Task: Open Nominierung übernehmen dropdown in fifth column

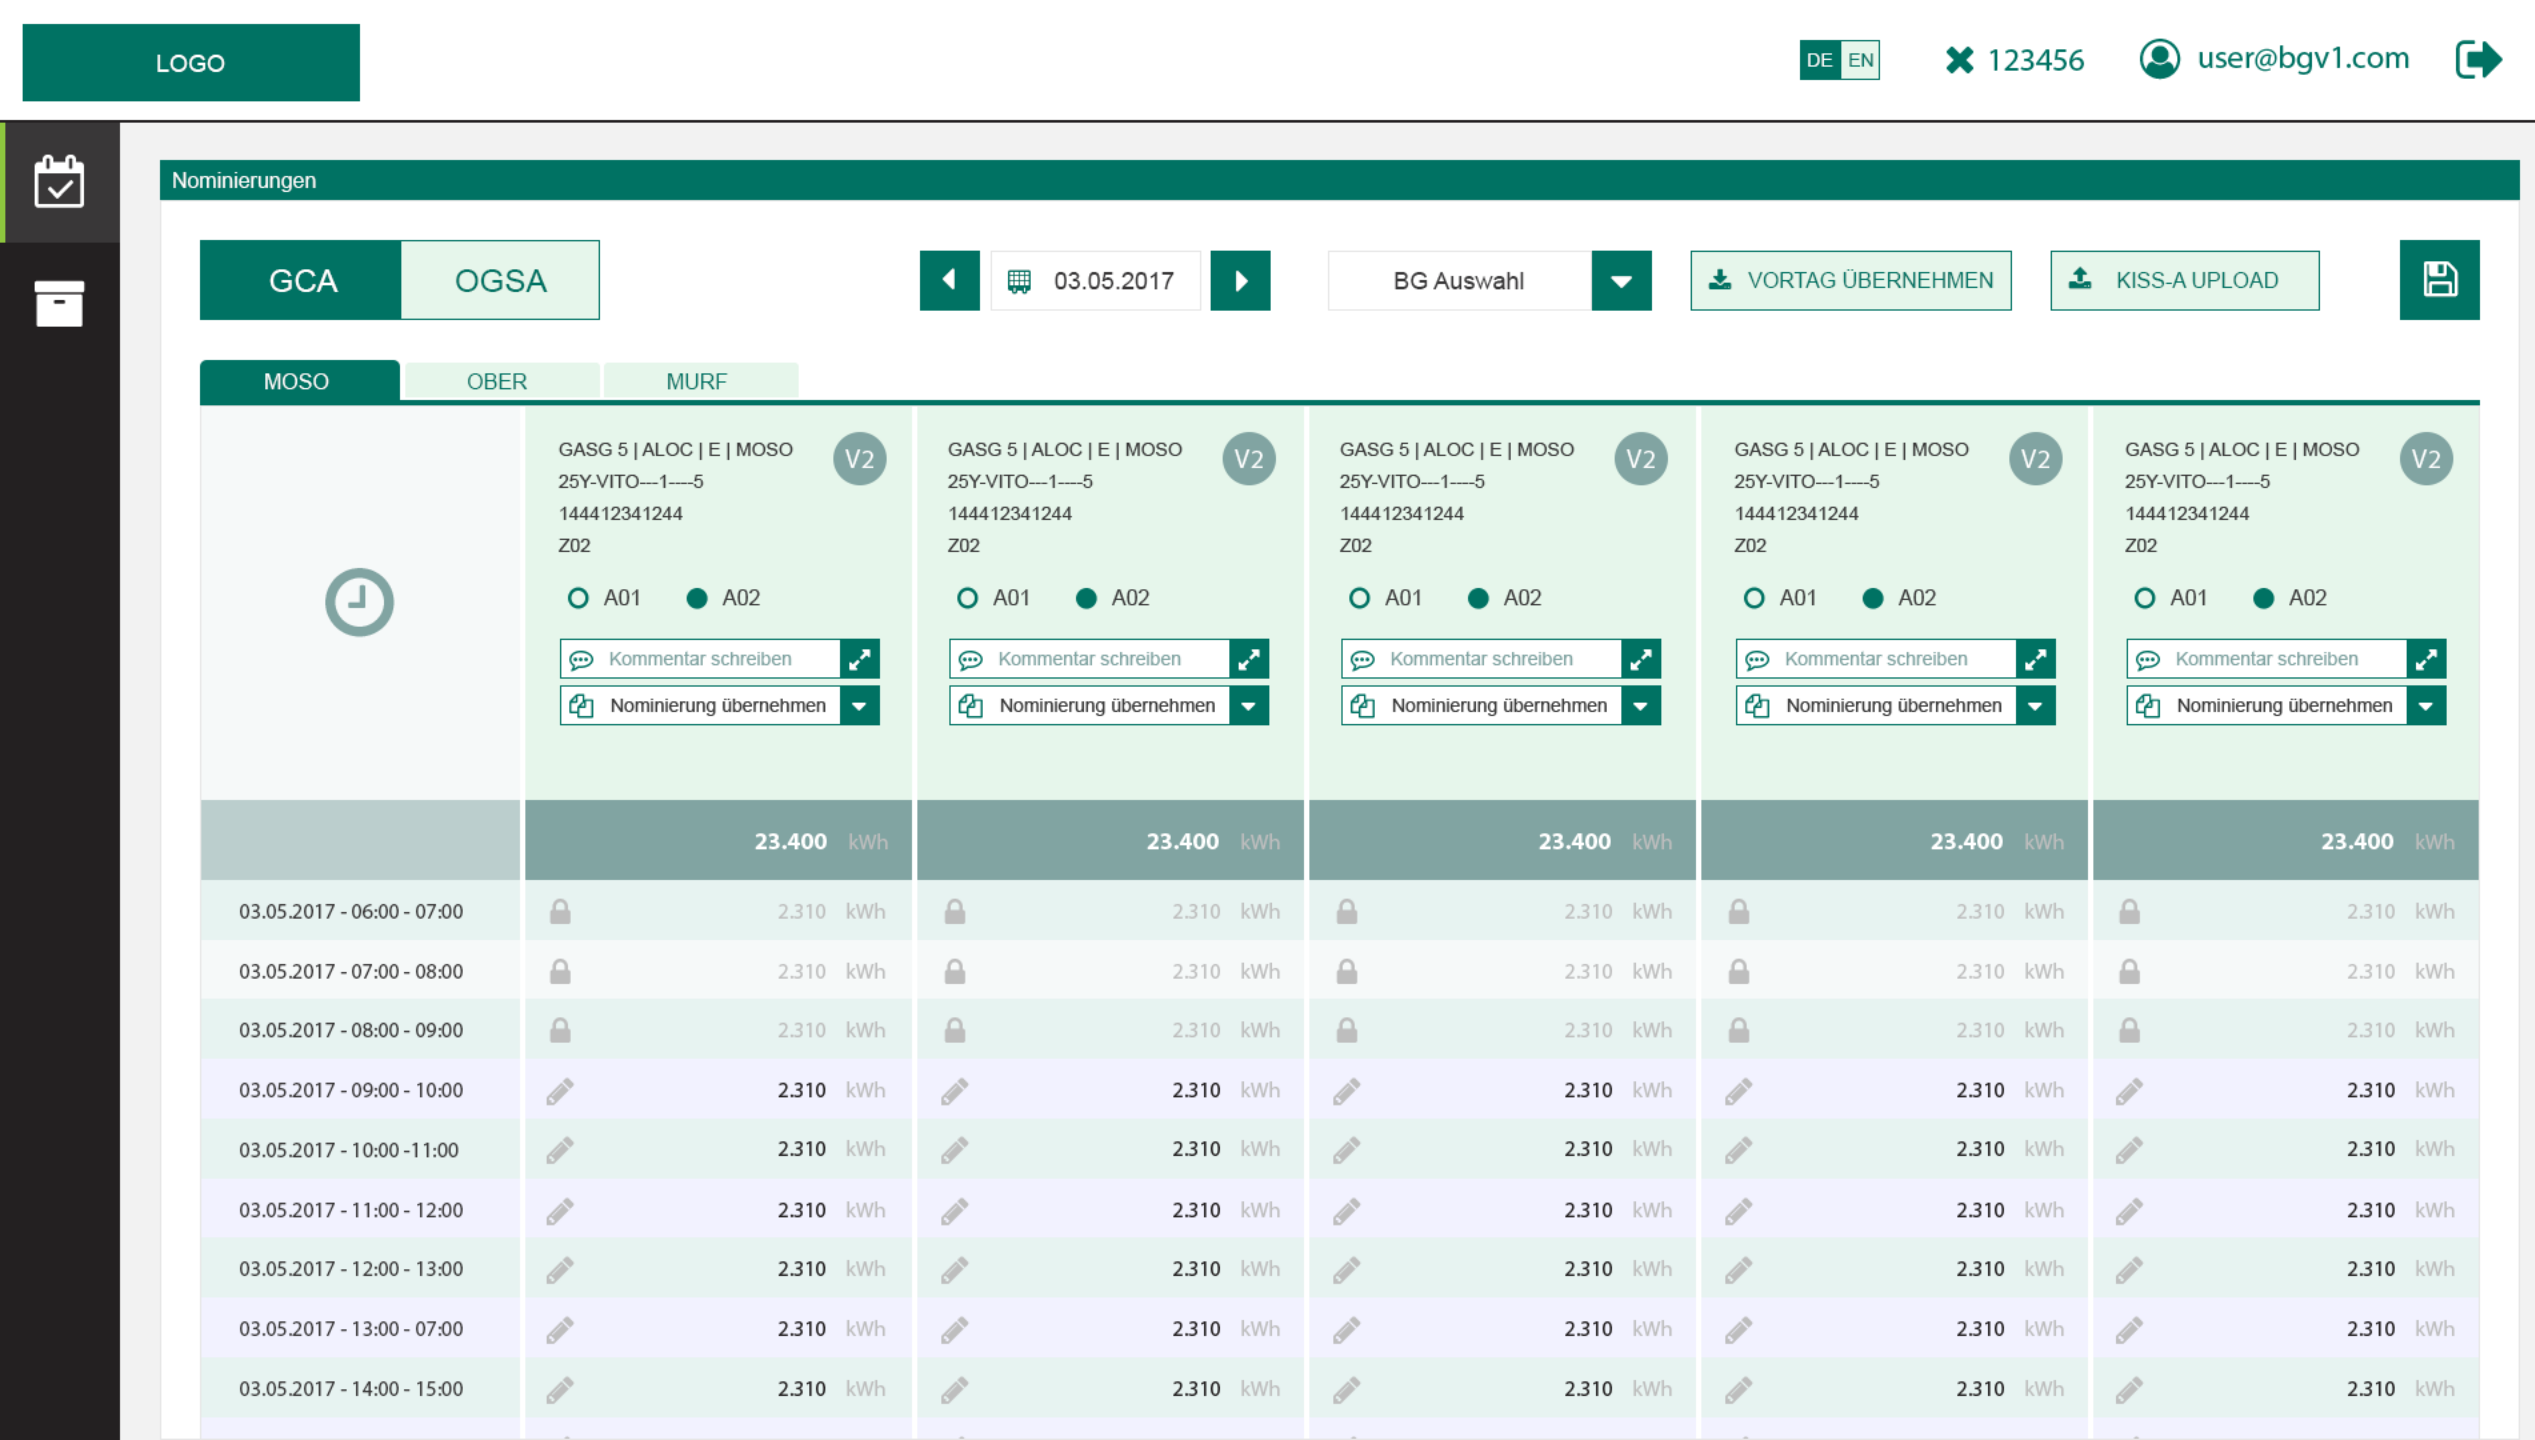Action: 2426,706
